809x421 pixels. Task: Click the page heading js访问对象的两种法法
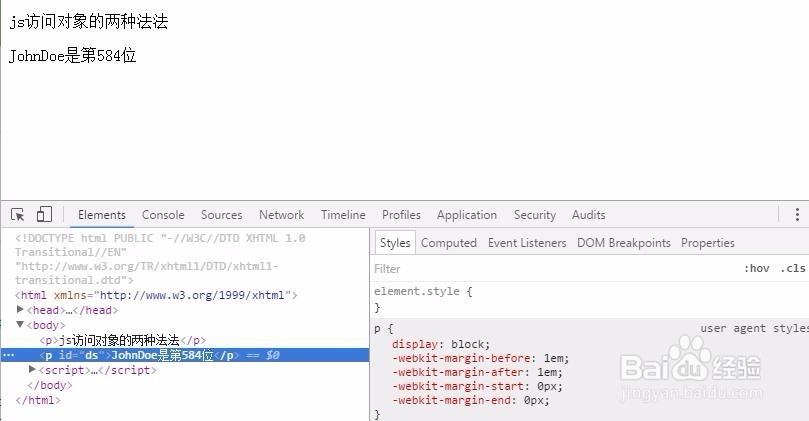tap(89, 22)
